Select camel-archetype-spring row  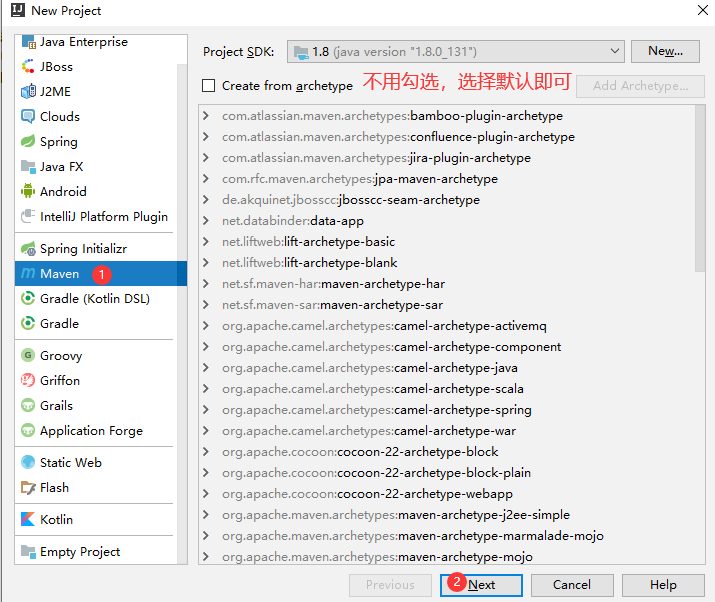(x=447, y=410)
